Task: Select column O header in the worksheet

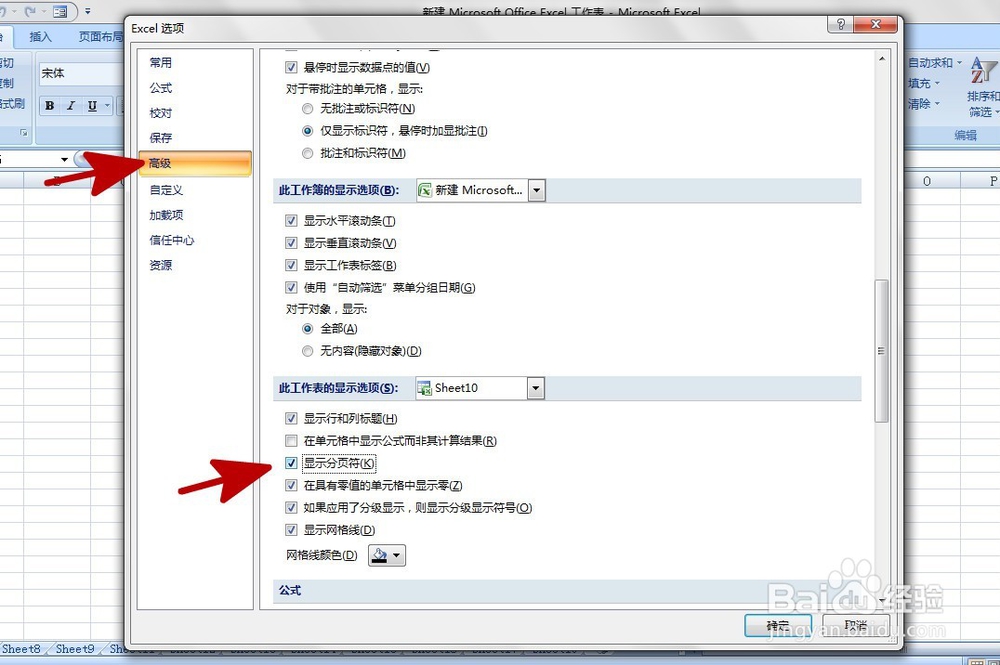Action: pyautogui.click(x=926, y=181)
